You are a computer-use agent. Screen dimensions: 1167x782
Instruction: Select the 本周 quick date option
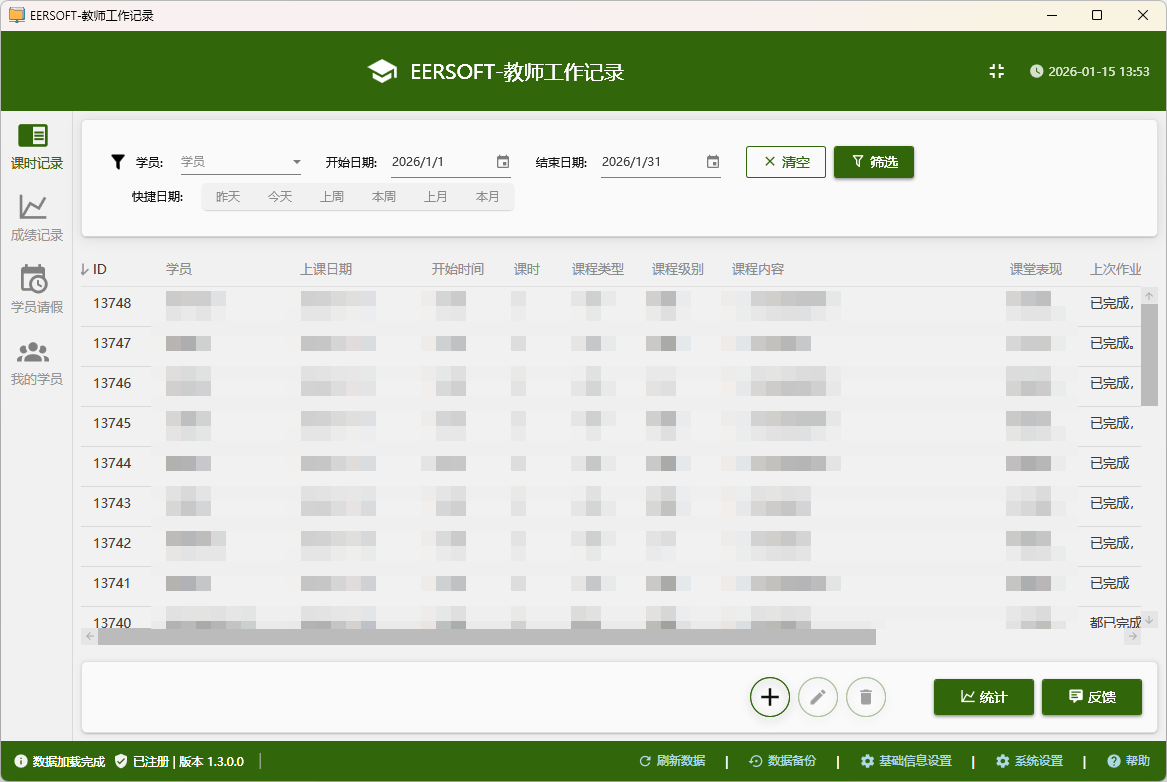click(x=384, y=197)
